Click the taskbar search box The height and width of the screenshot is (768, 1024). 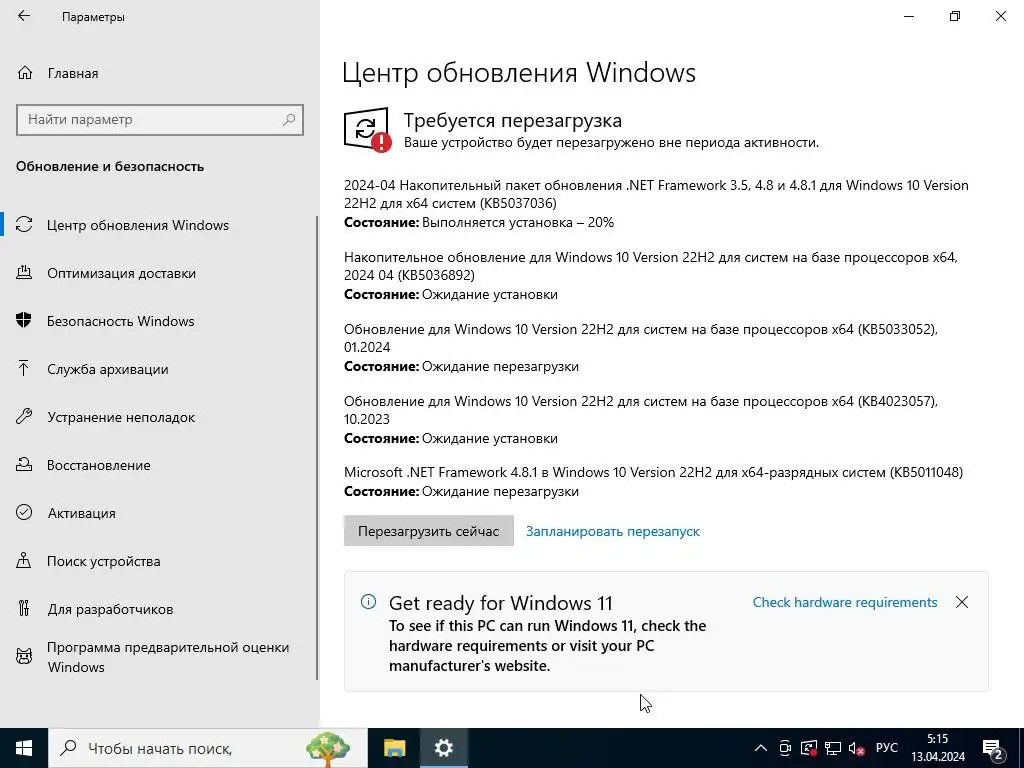pyautogui.click(x=208, y=748)
